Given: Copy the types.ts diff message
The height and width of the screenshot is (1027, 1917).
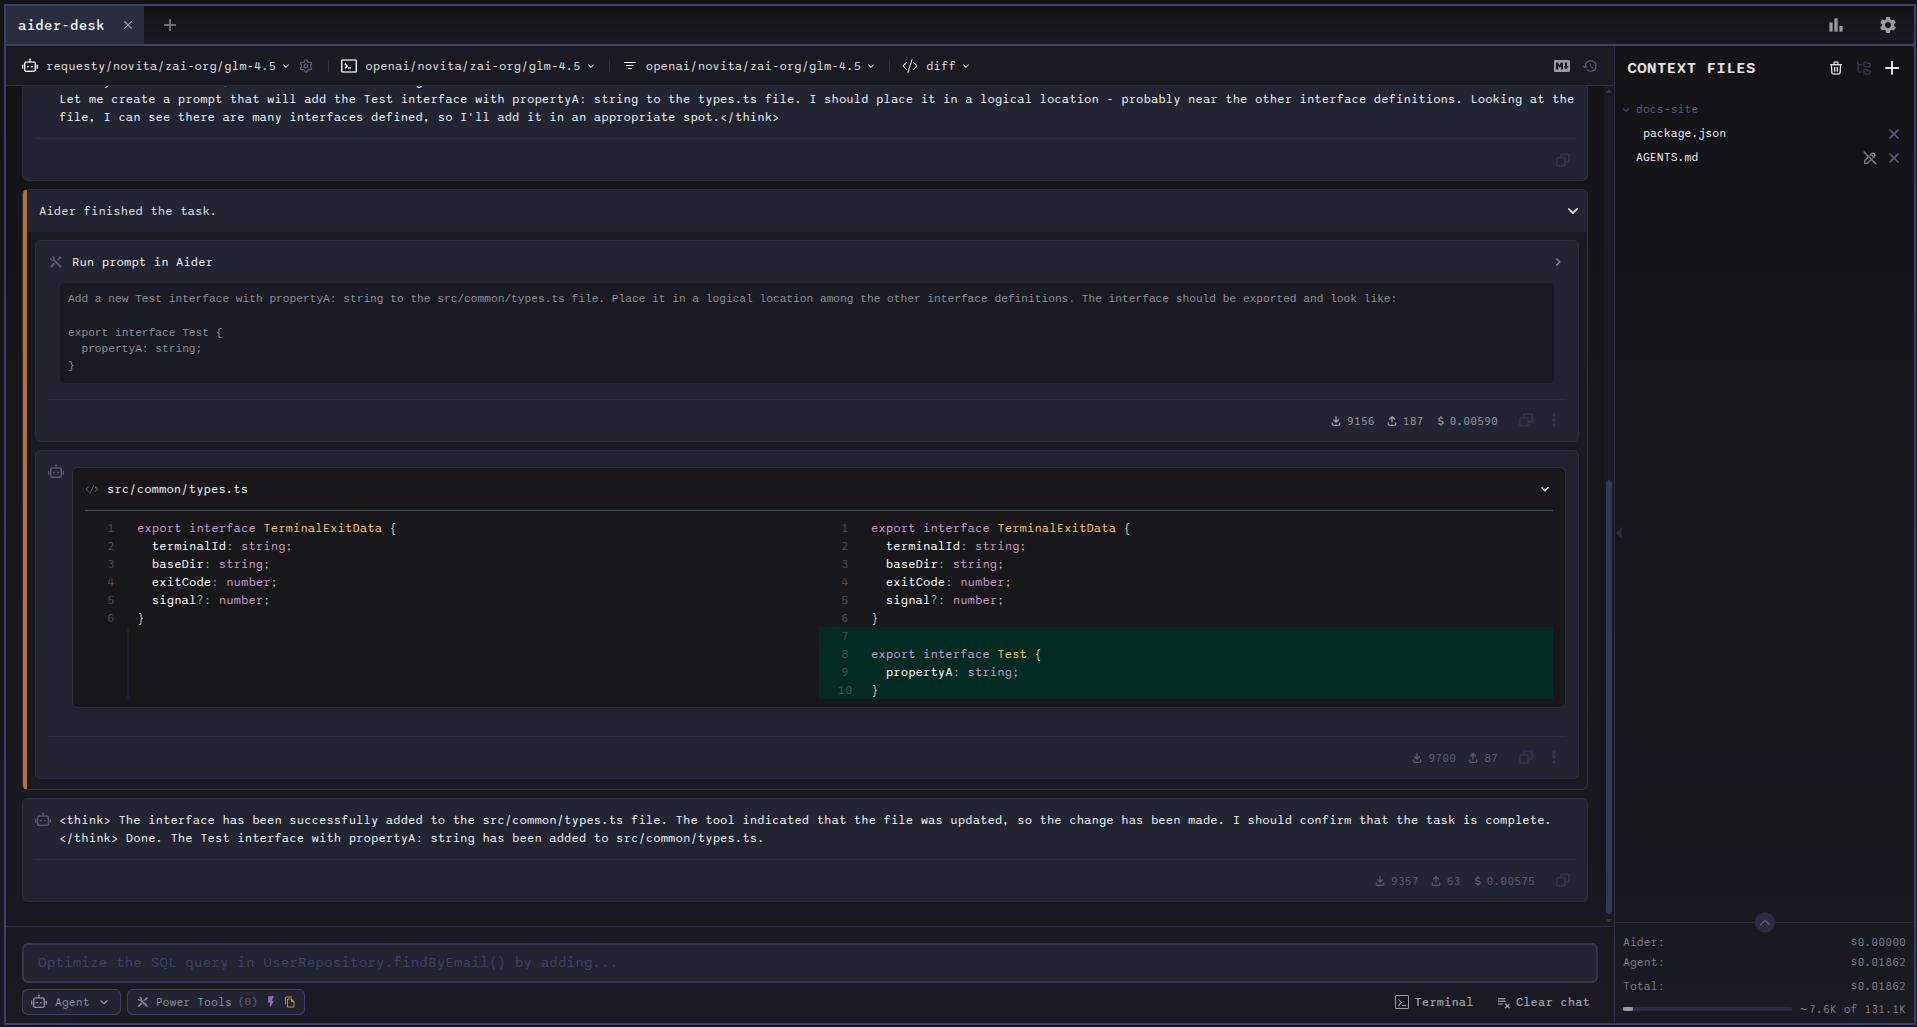Looking at the screenshot, I should 1525,758.
